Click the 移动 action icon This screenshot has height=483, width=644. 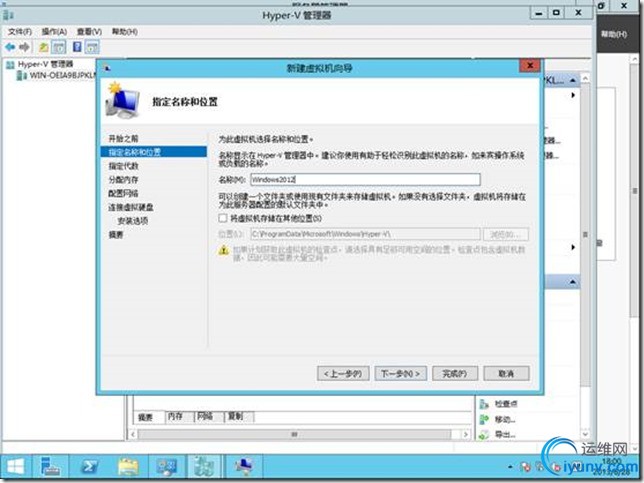coord(484,419)
